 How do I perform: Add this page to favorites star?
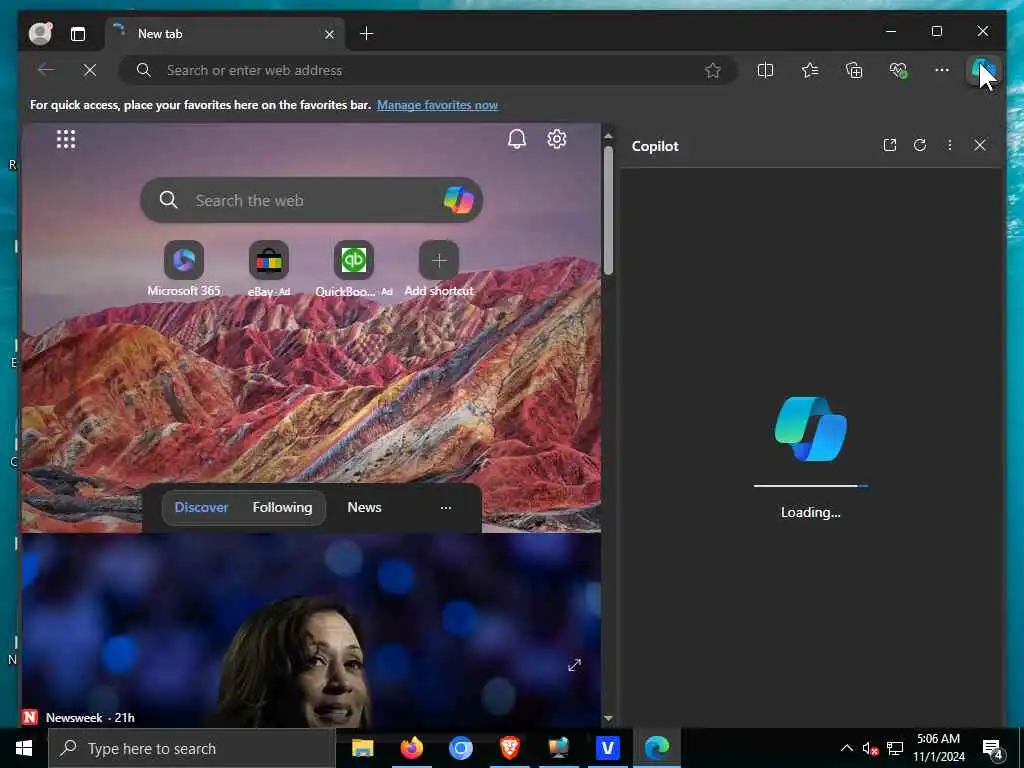coord(712,70)
